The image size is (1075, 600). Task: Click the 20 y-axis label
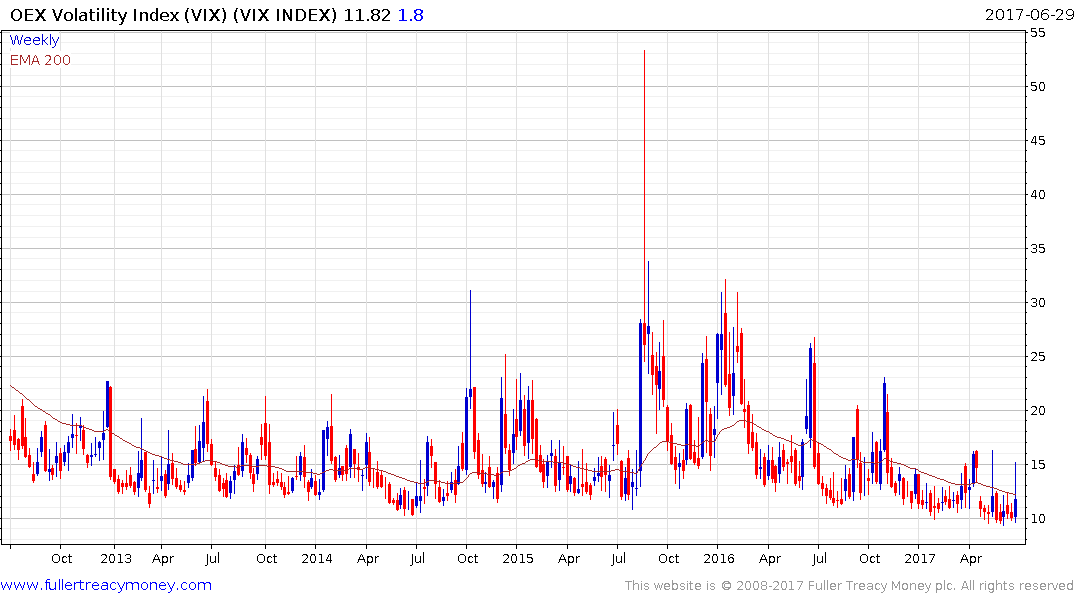click(1037, 411)
